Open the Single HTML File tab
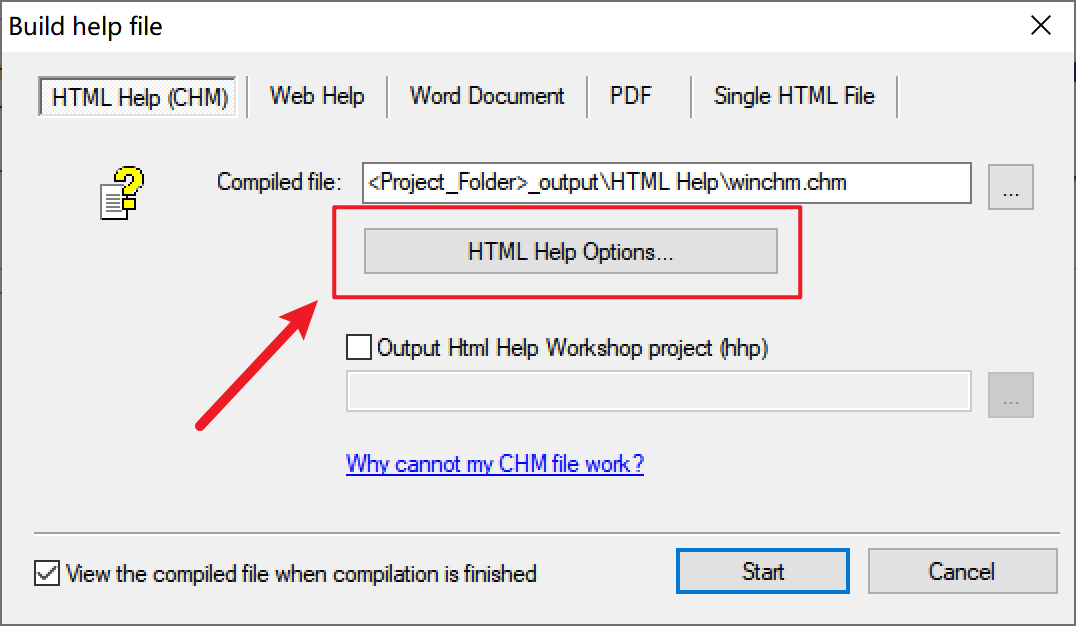 tap(794, 96)
